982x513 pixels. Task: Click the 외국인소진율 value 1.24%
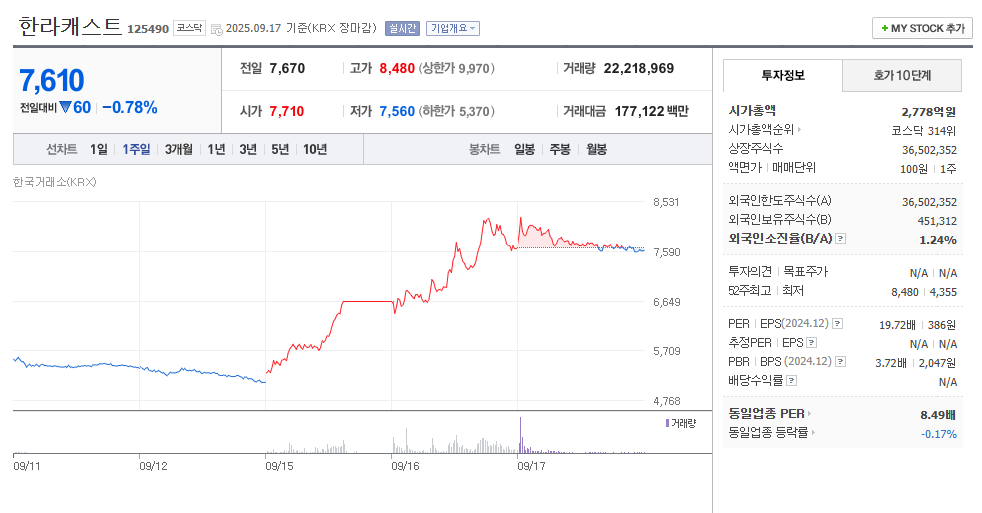[938, 240]
